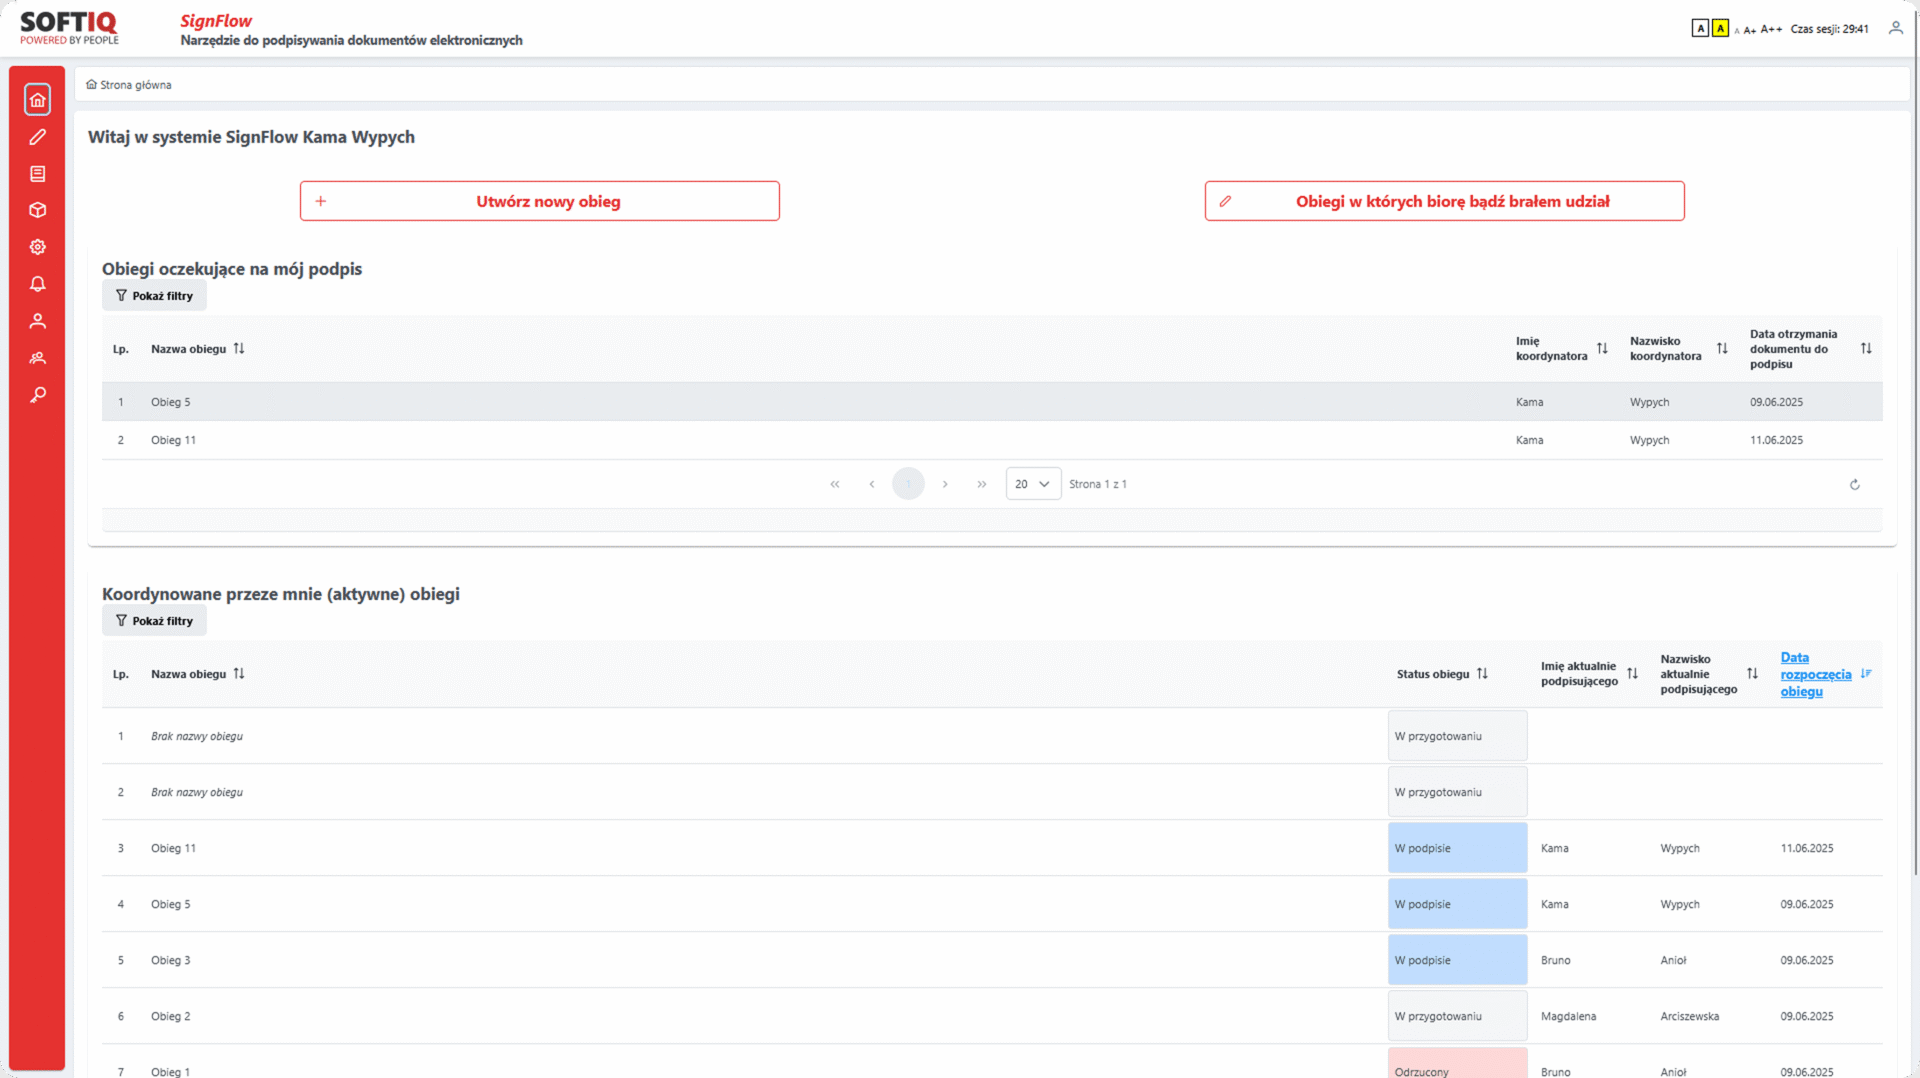This screenshot has height=1078, width=1920.
Task: Open the document list sidebar icon
Action: pos(38,174)
